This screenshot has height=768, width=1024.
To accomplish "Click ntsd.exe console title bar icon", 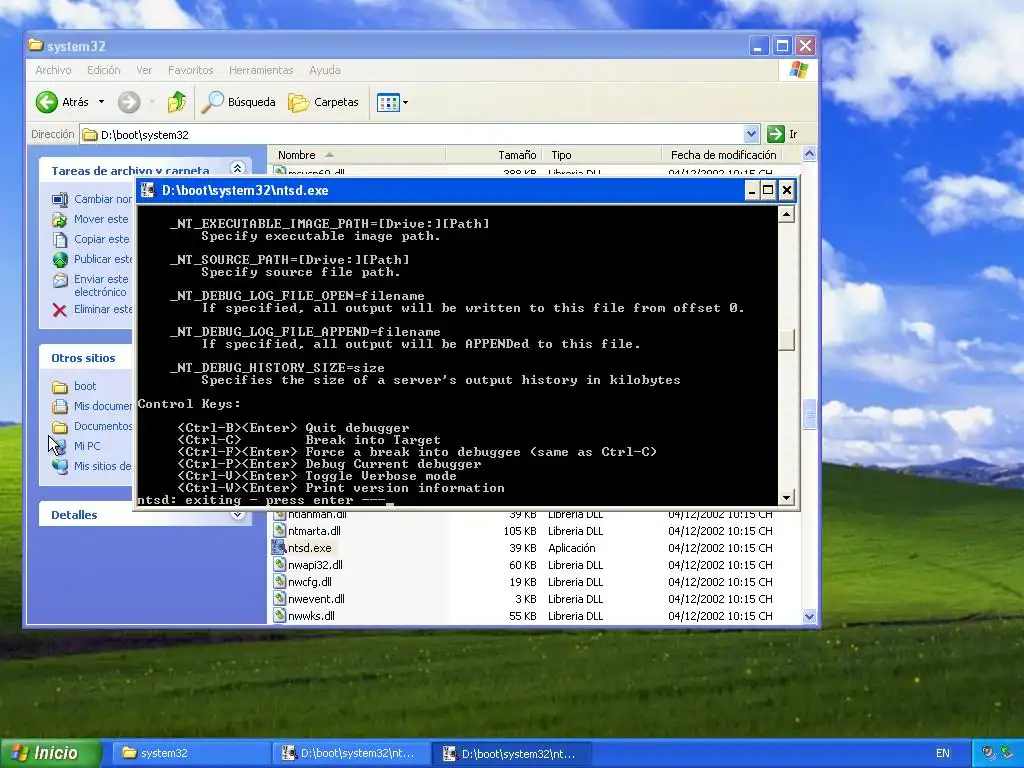I will 148,190.
